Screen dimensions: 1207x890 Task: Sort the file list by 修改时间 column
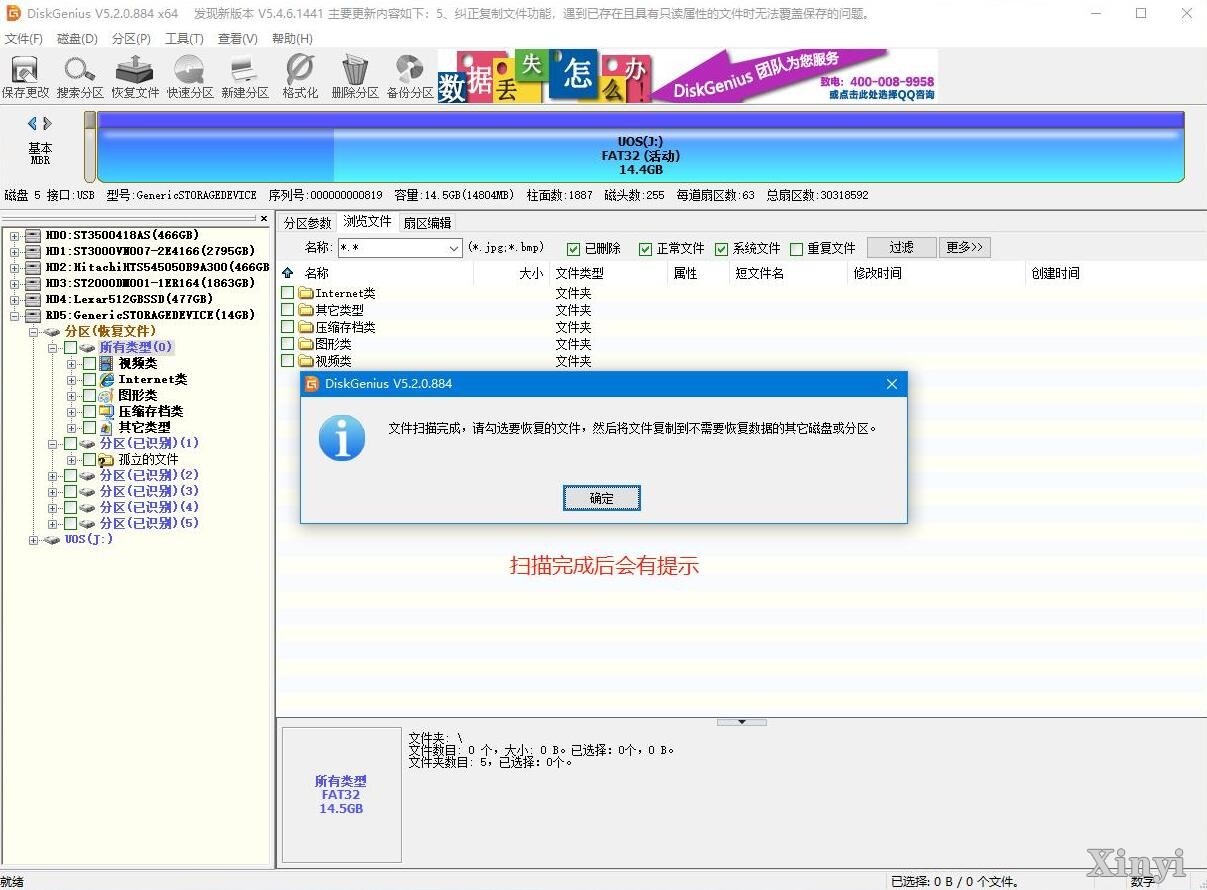click(x=877, y=273)
